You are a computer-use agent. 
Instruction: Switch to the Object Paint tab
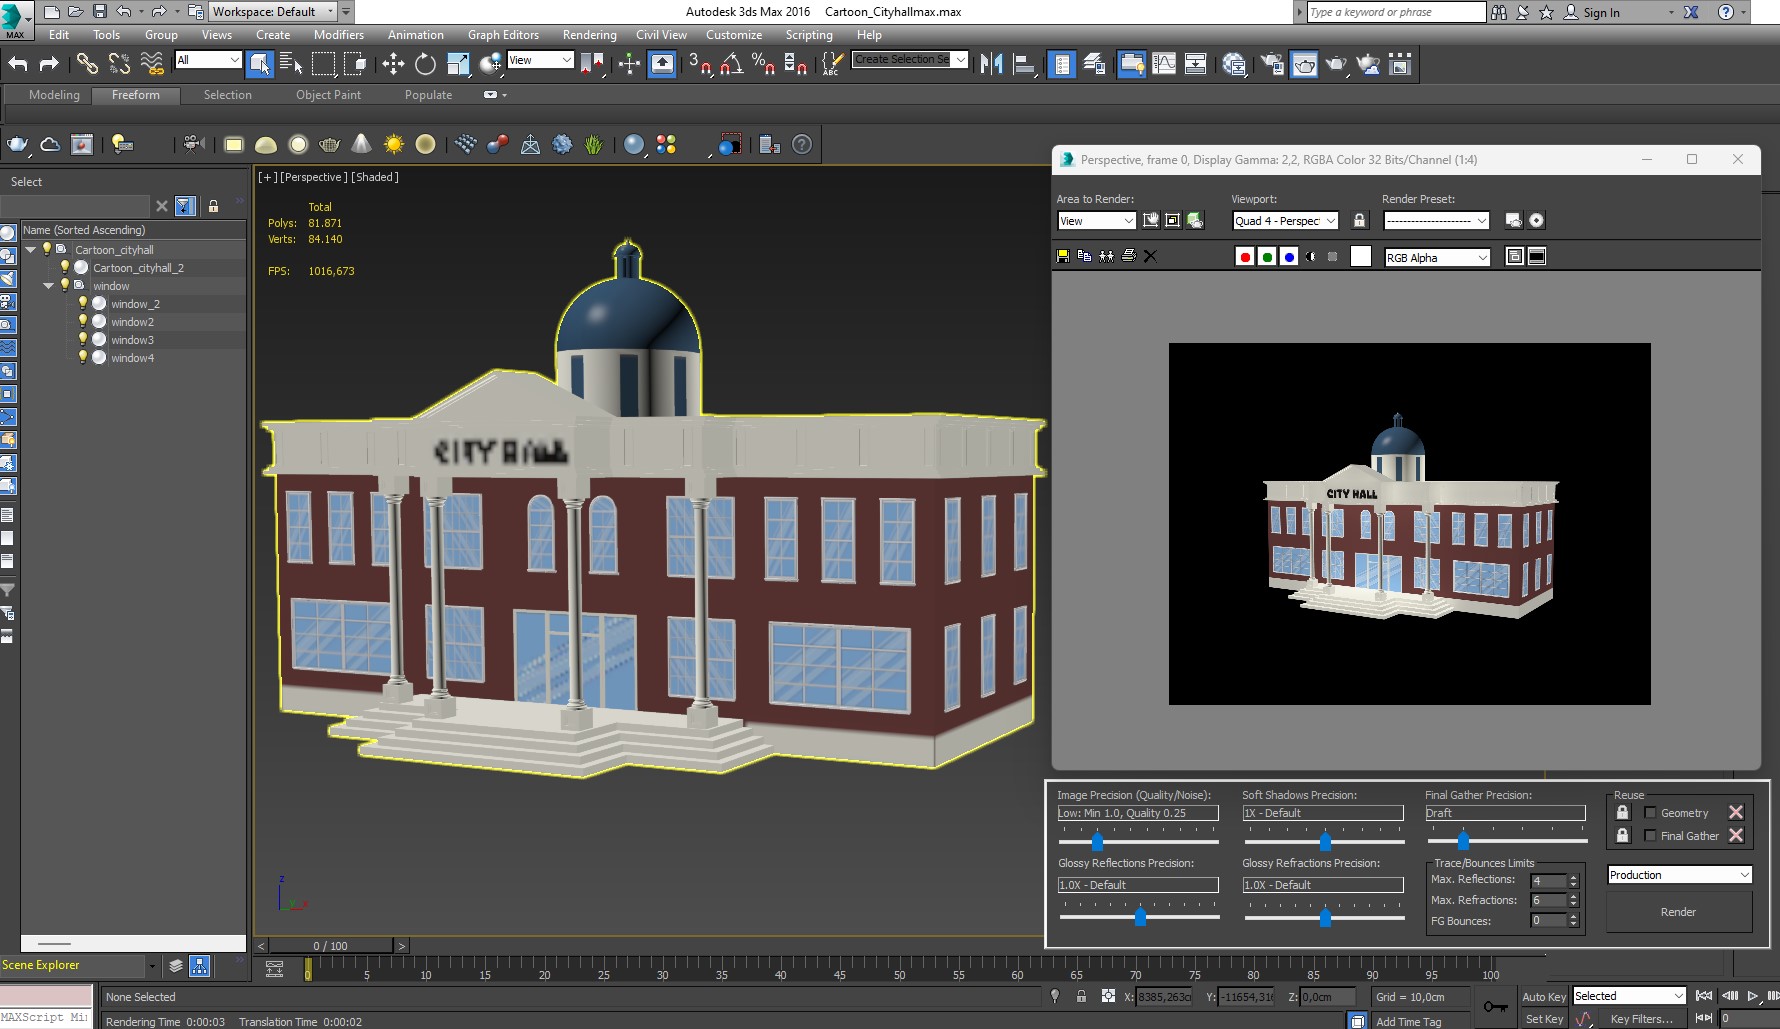pyautogui.click(x=328, y=95)
